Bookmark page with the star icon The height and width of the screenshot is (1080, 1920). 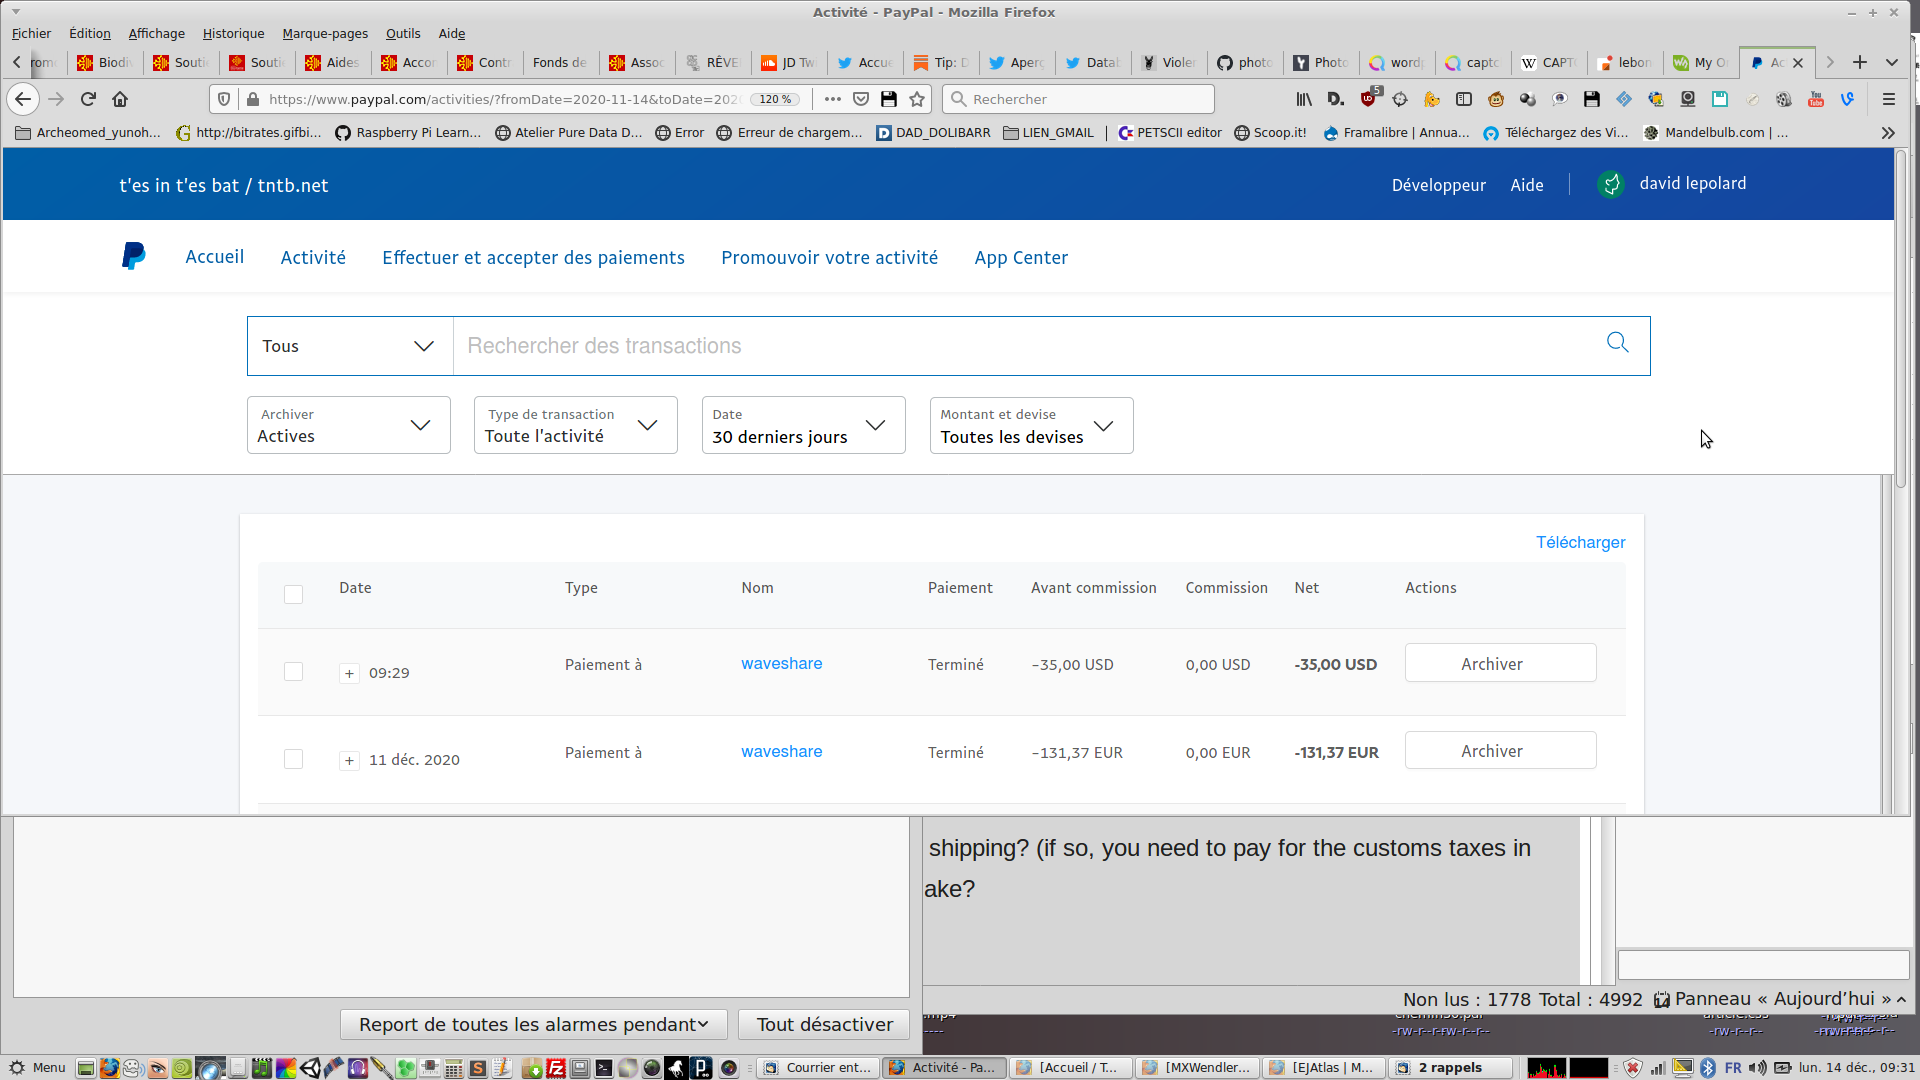[x=917, y=99]
